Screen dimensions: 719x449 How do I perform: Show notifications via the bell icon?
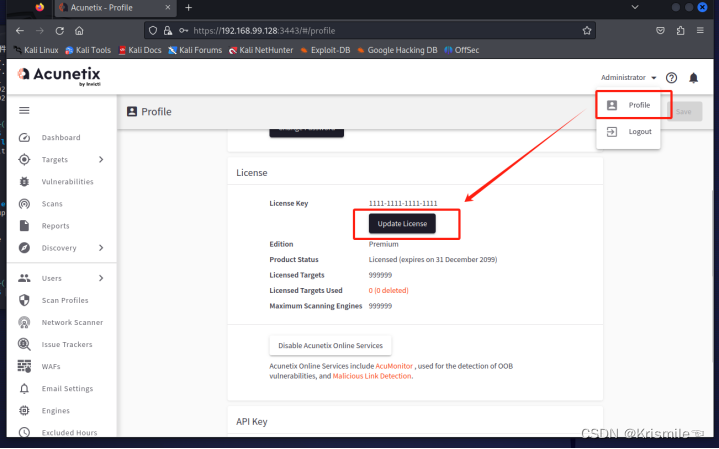coord(694,78)
